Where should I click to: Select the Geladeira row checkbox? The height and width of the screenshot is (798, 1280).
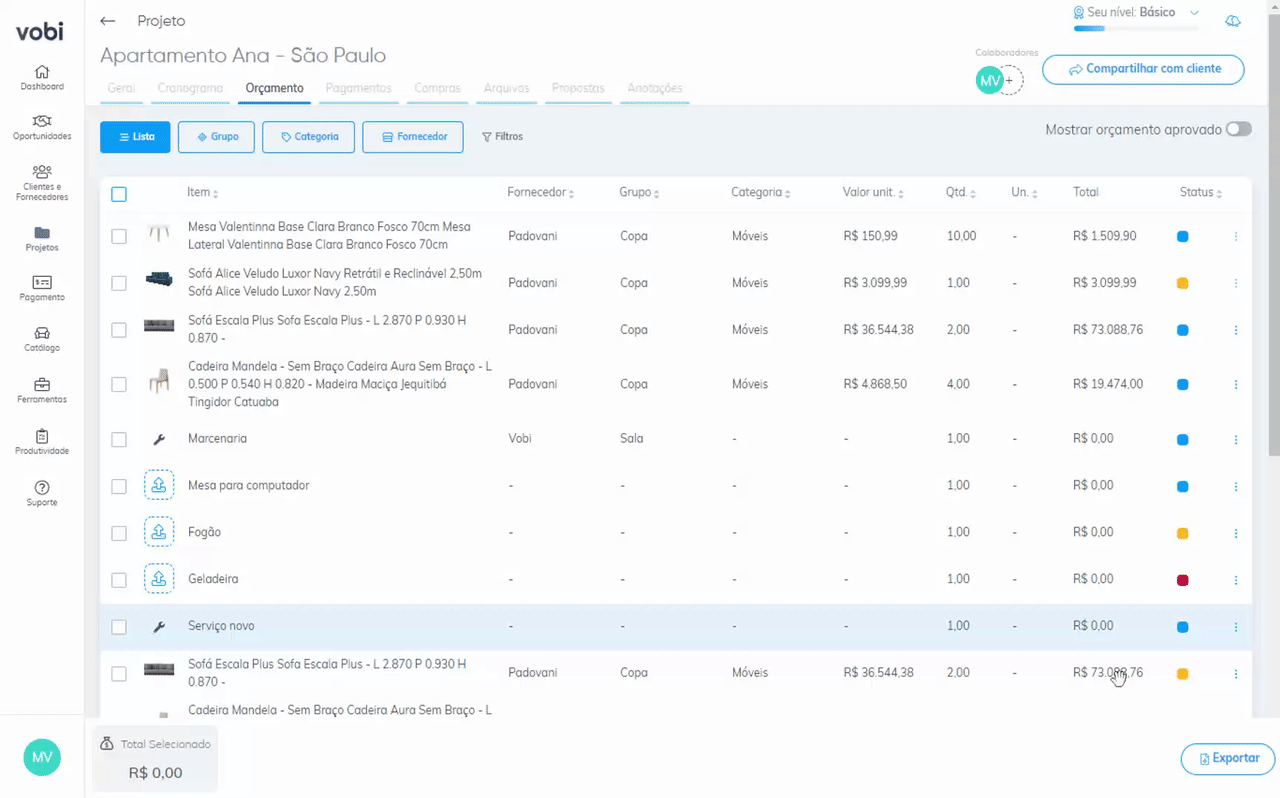click(119, 580)
